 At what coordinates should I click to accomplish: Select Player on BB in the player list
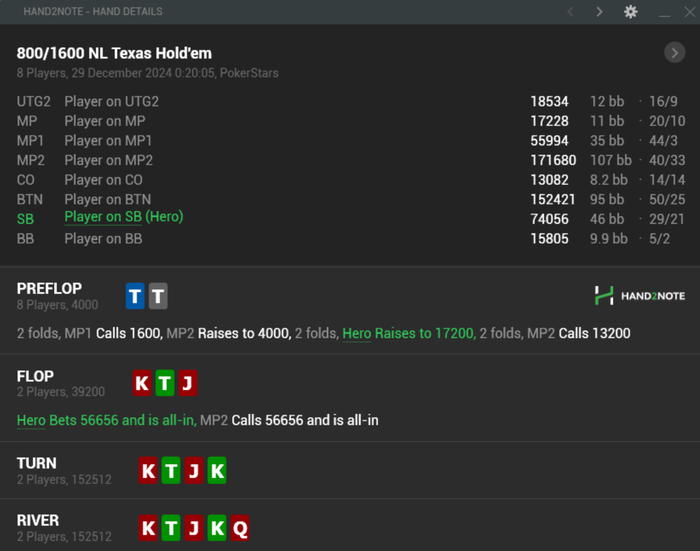pyautogui.click(x=103, y=239)
